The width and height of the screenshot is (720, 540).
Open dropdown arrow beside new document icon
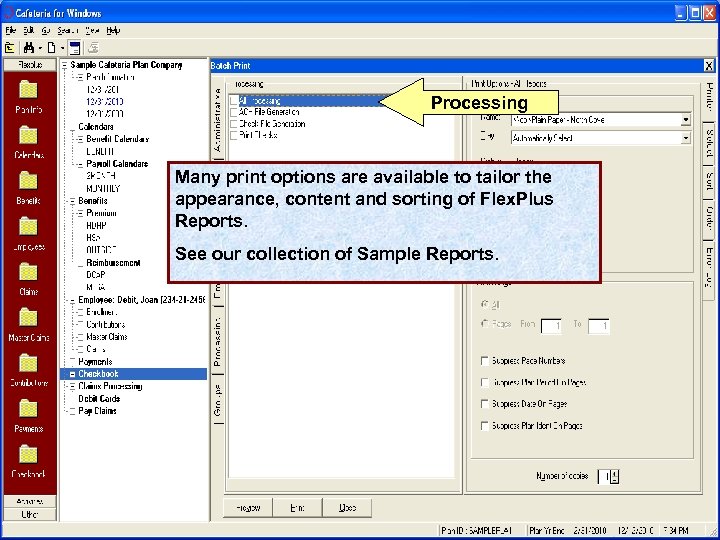click(62, 48)
